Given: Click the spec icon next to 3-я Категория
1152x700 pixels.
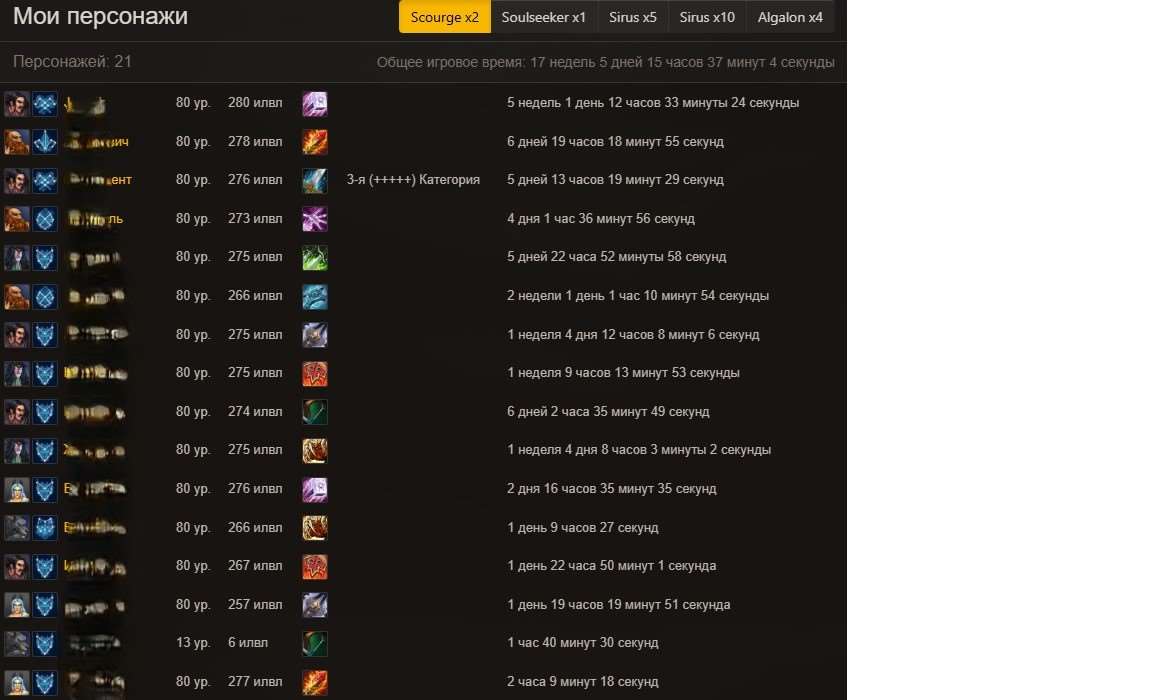Looking at the screenshot, I should click(x=315, y=180).
